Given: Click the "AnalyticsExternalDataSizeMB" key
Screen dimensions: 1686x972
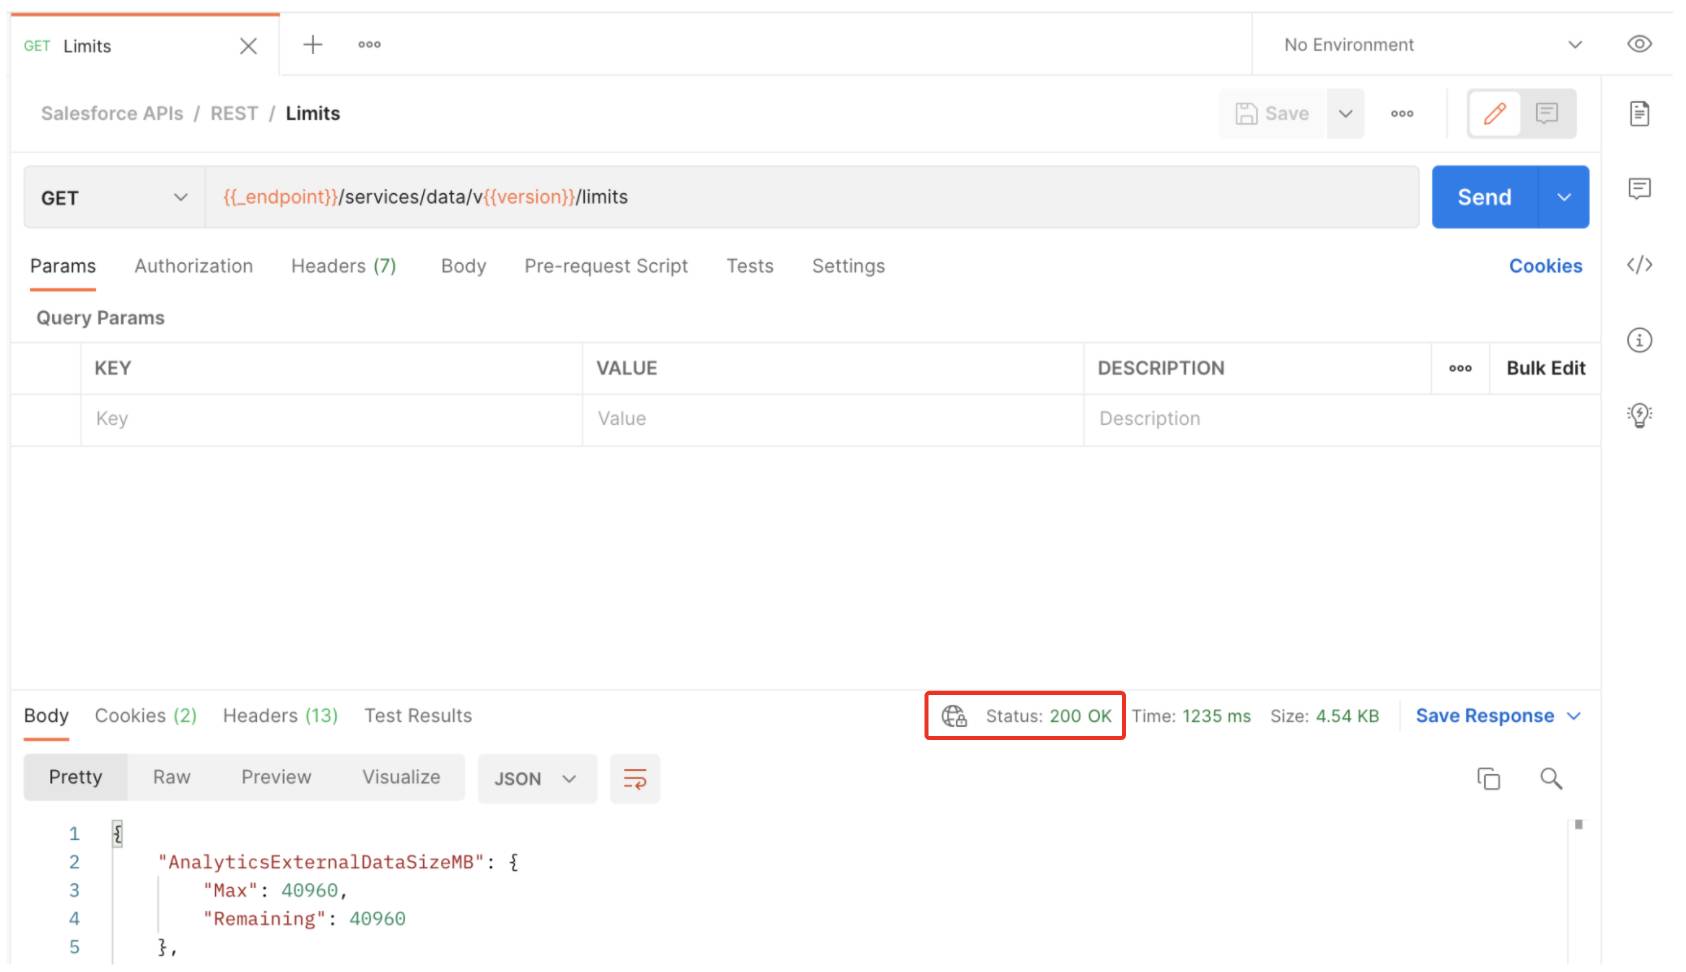Looking at the screenshot, I should [321, 862].
